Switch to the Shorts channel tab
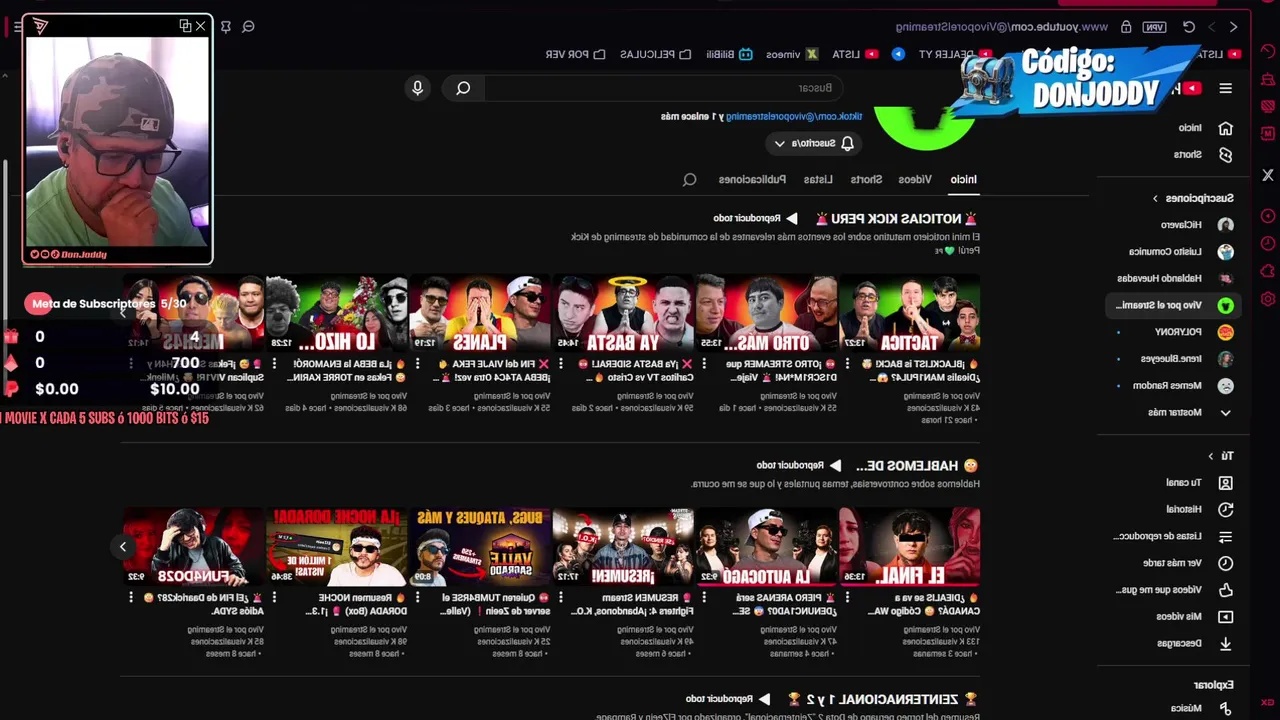 [x=867, y=180]
